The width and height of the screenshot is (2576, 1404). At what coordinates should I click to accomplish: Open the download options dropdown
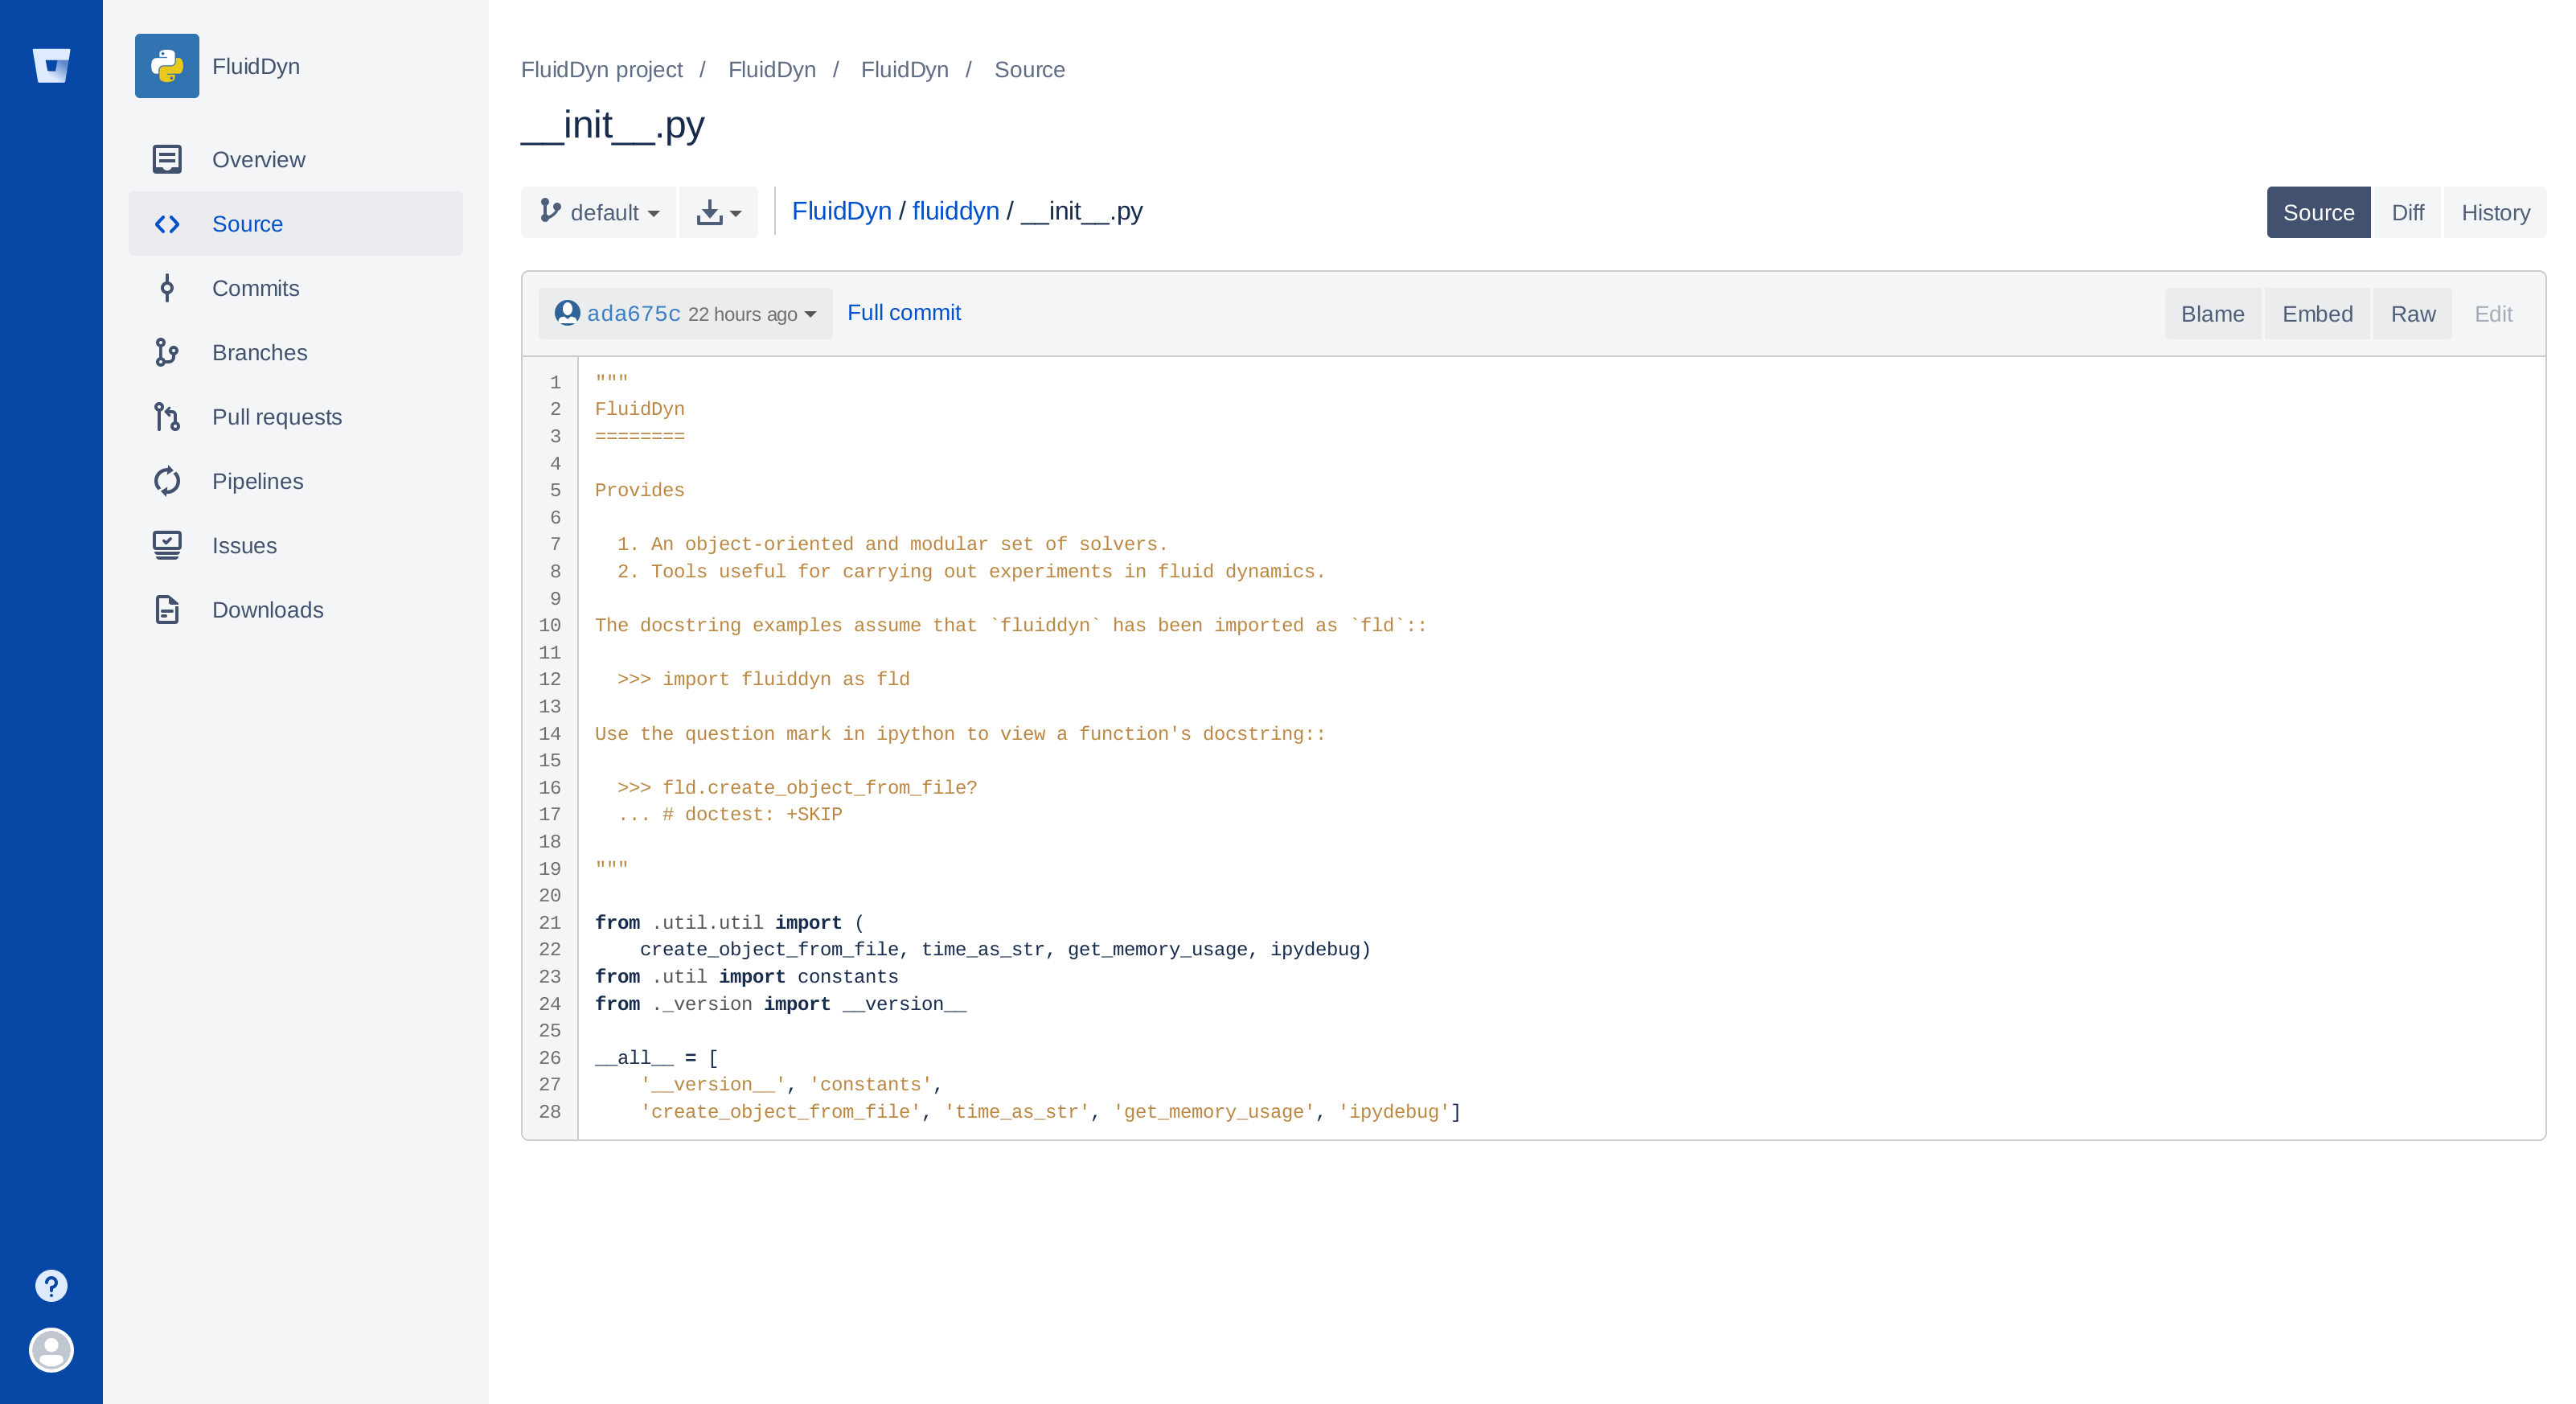pos(718,212)
